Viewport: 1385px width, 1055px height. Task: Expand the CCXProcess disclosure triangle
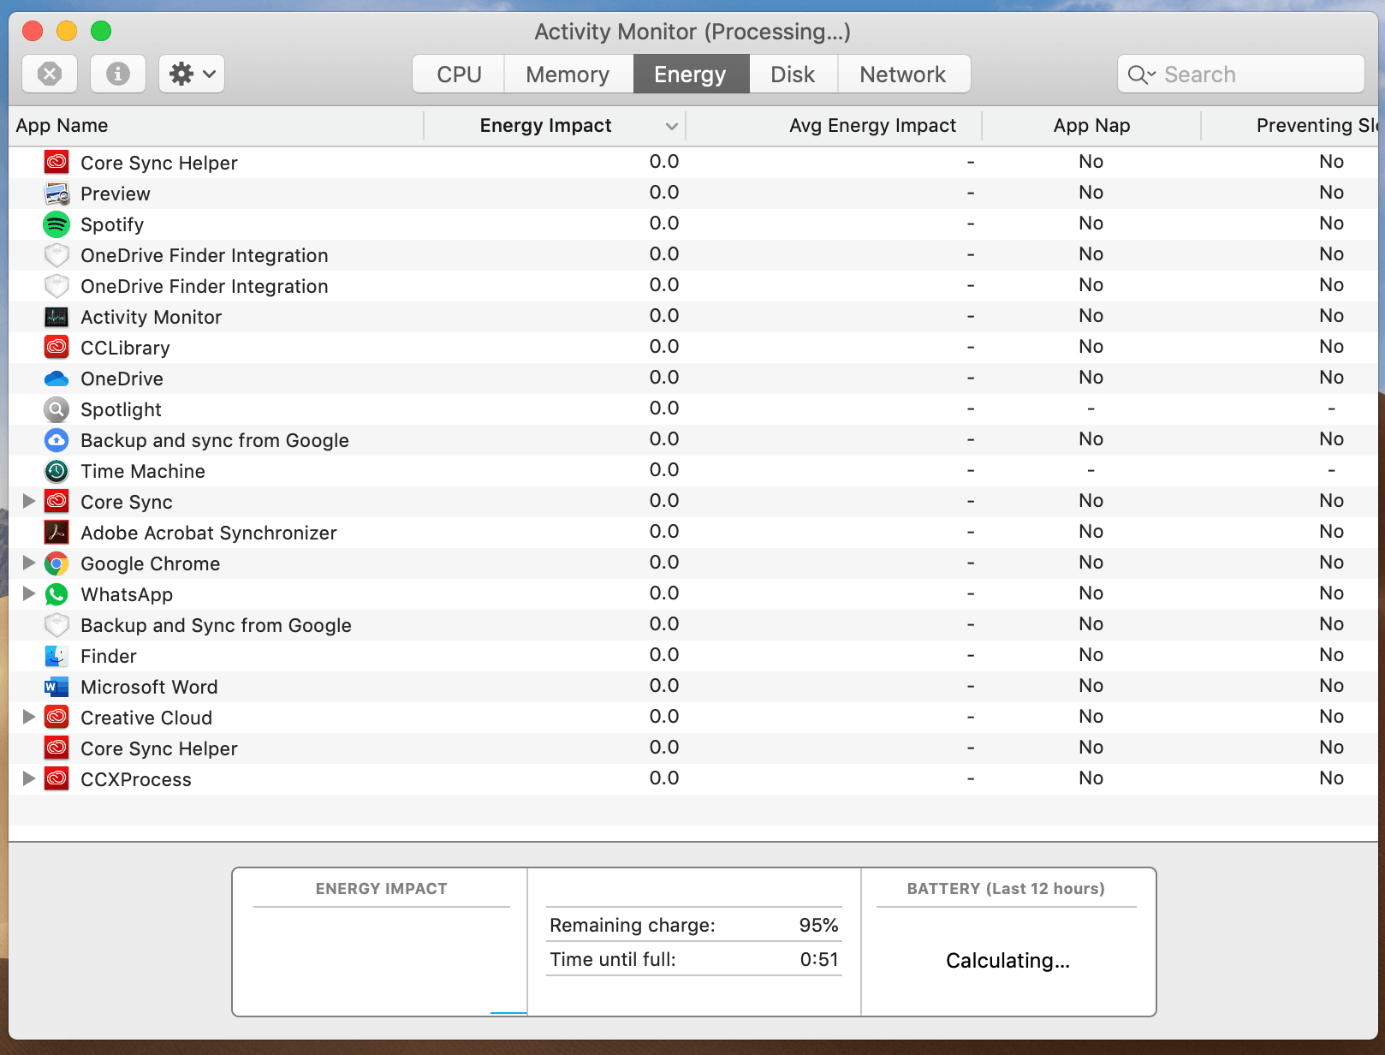coord(29,779)
